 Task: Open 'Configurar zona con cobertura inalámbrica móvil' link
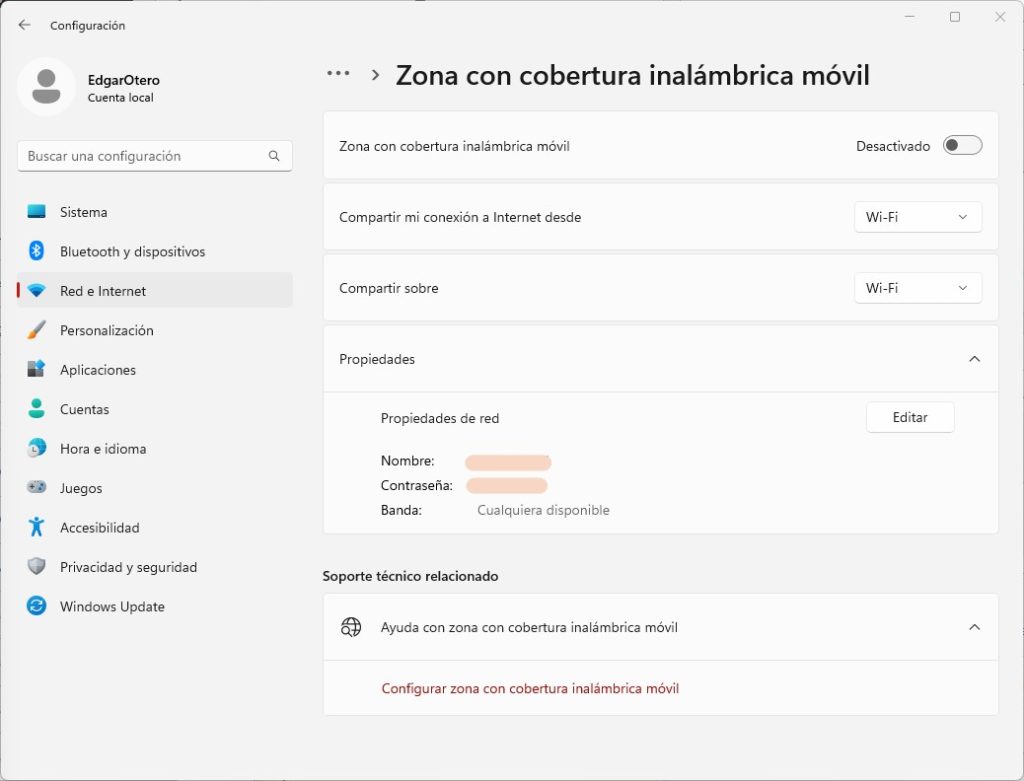pos(530,688)
